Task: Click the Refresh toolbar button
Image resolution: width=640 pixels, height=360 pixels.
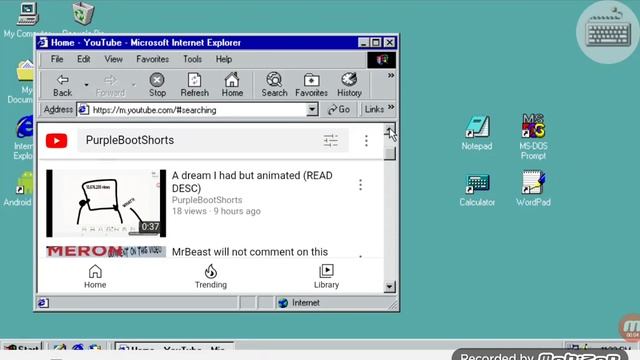Action: pos(194,85)
